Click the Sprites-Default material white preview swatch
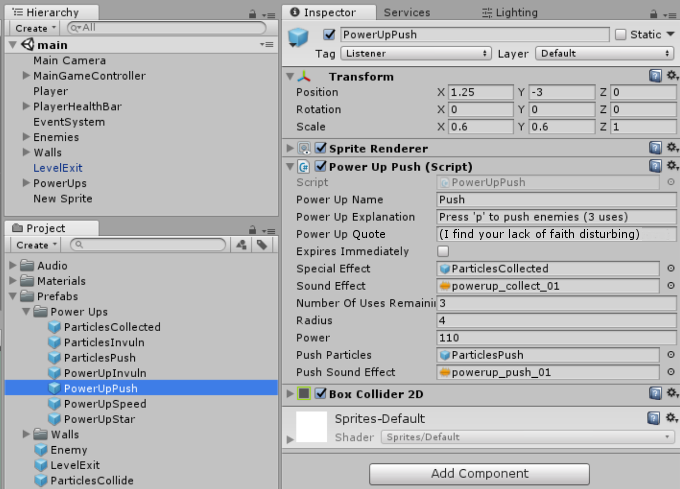Image resolution: width=680 pixels, height=489 pixels. [x=311, y=427]
